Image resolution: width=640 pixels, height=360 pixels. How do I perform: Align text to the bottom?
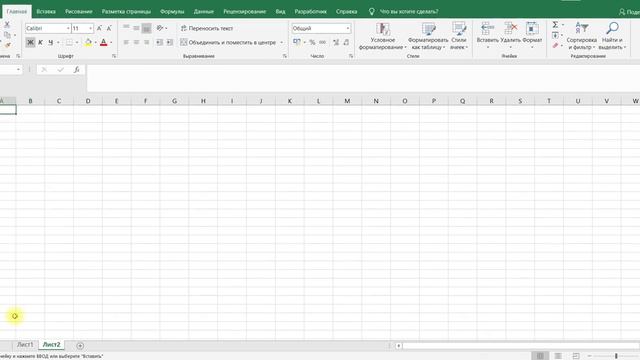(x=147, y=28)
